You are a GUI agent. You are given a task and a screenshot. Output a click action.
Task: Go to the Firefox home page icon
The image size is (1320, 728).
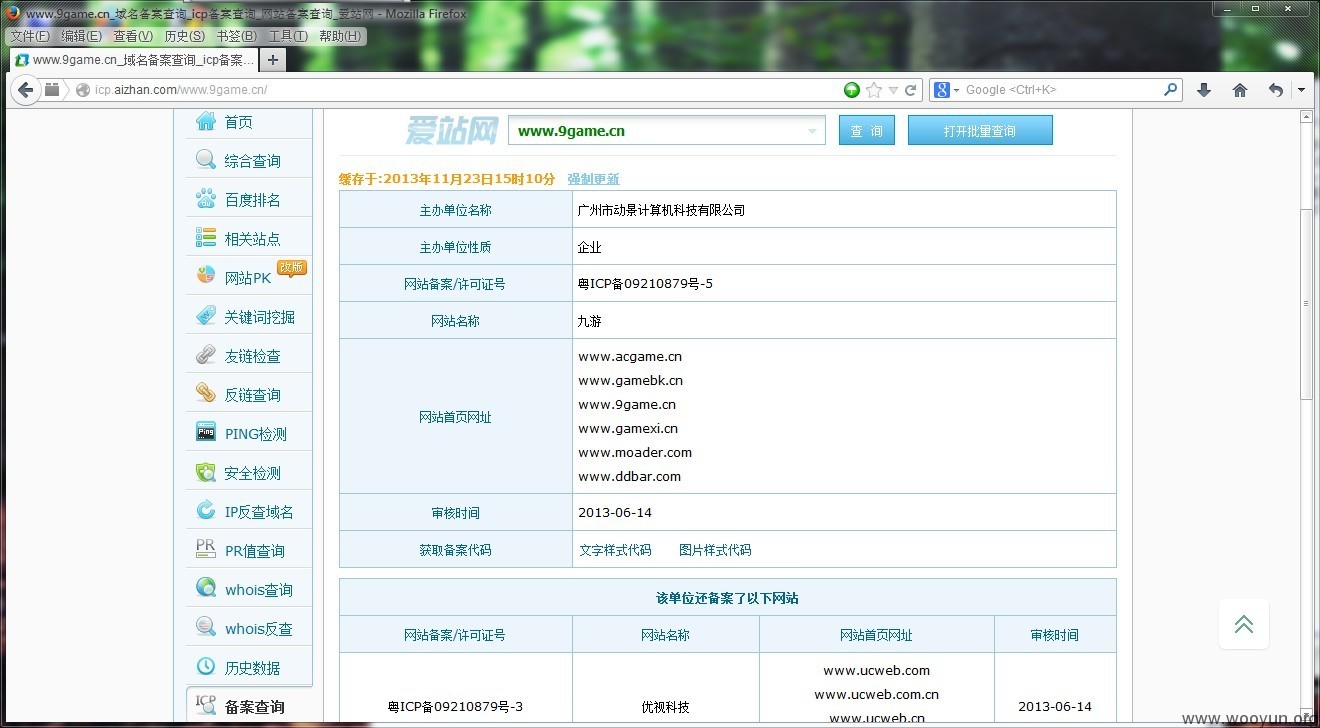click(x=1240, y=90)
